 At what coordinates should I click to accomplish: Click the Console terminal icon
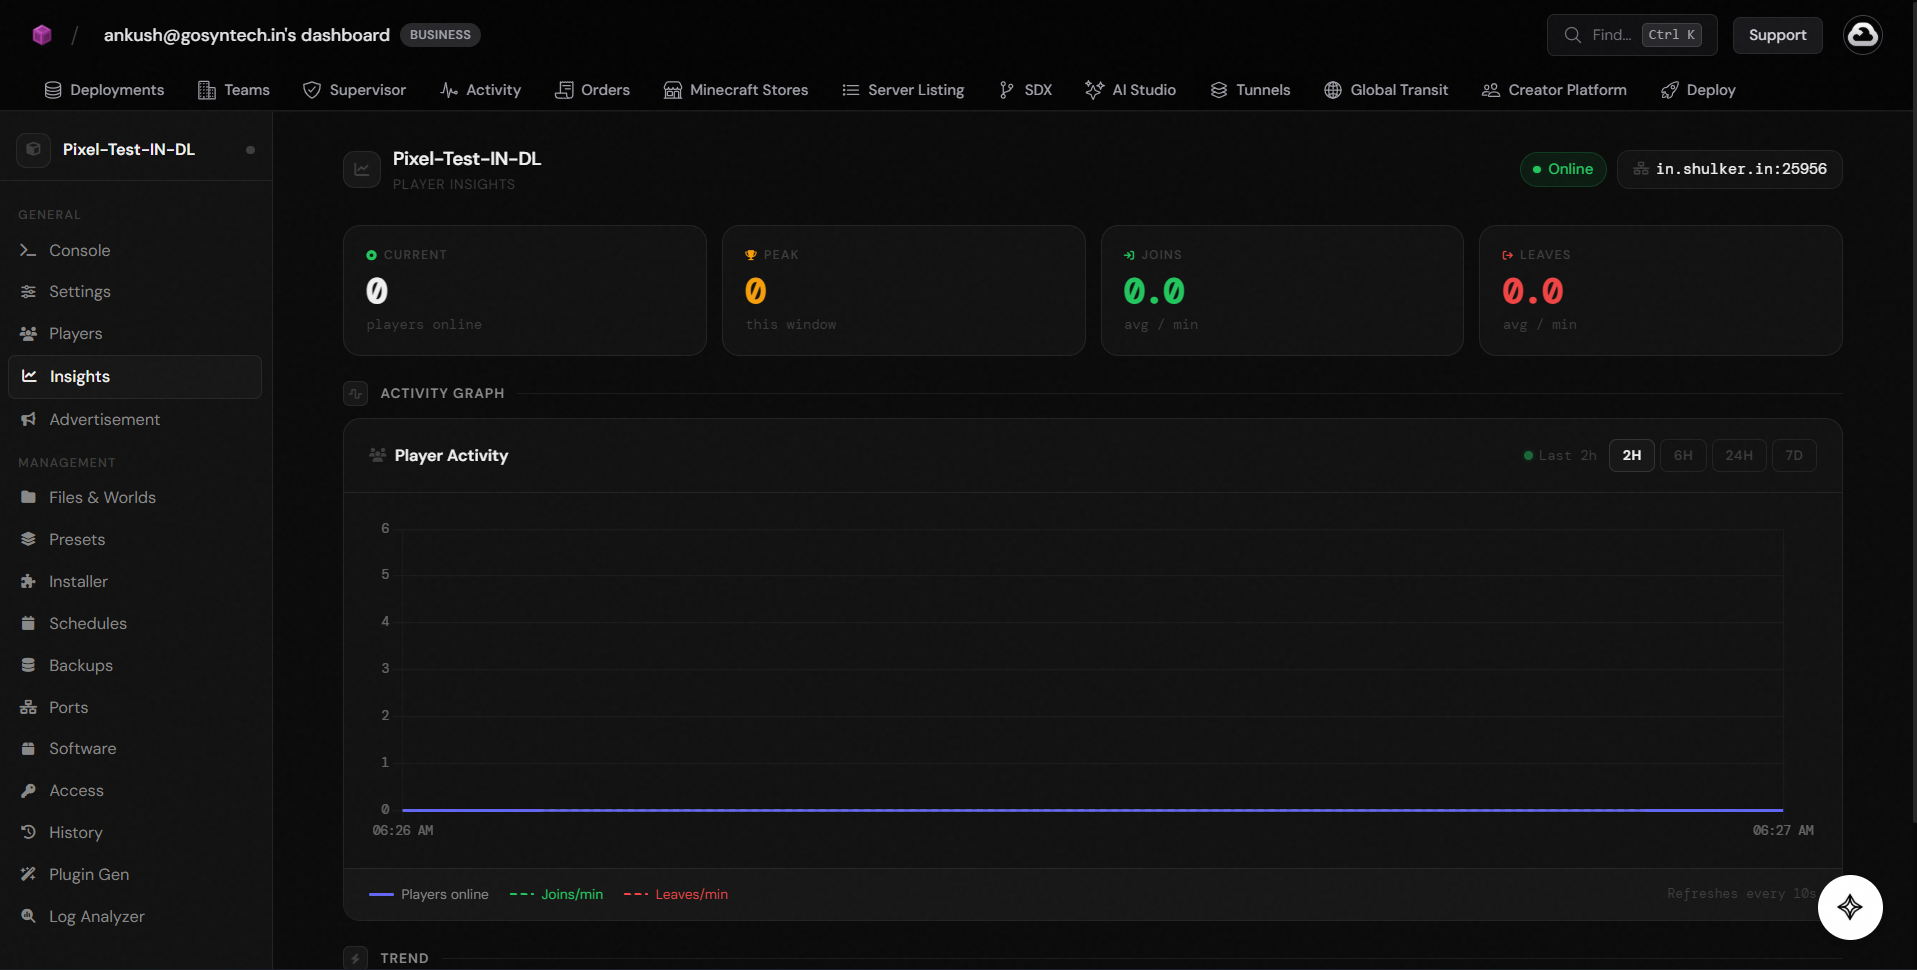coord(28,250)
